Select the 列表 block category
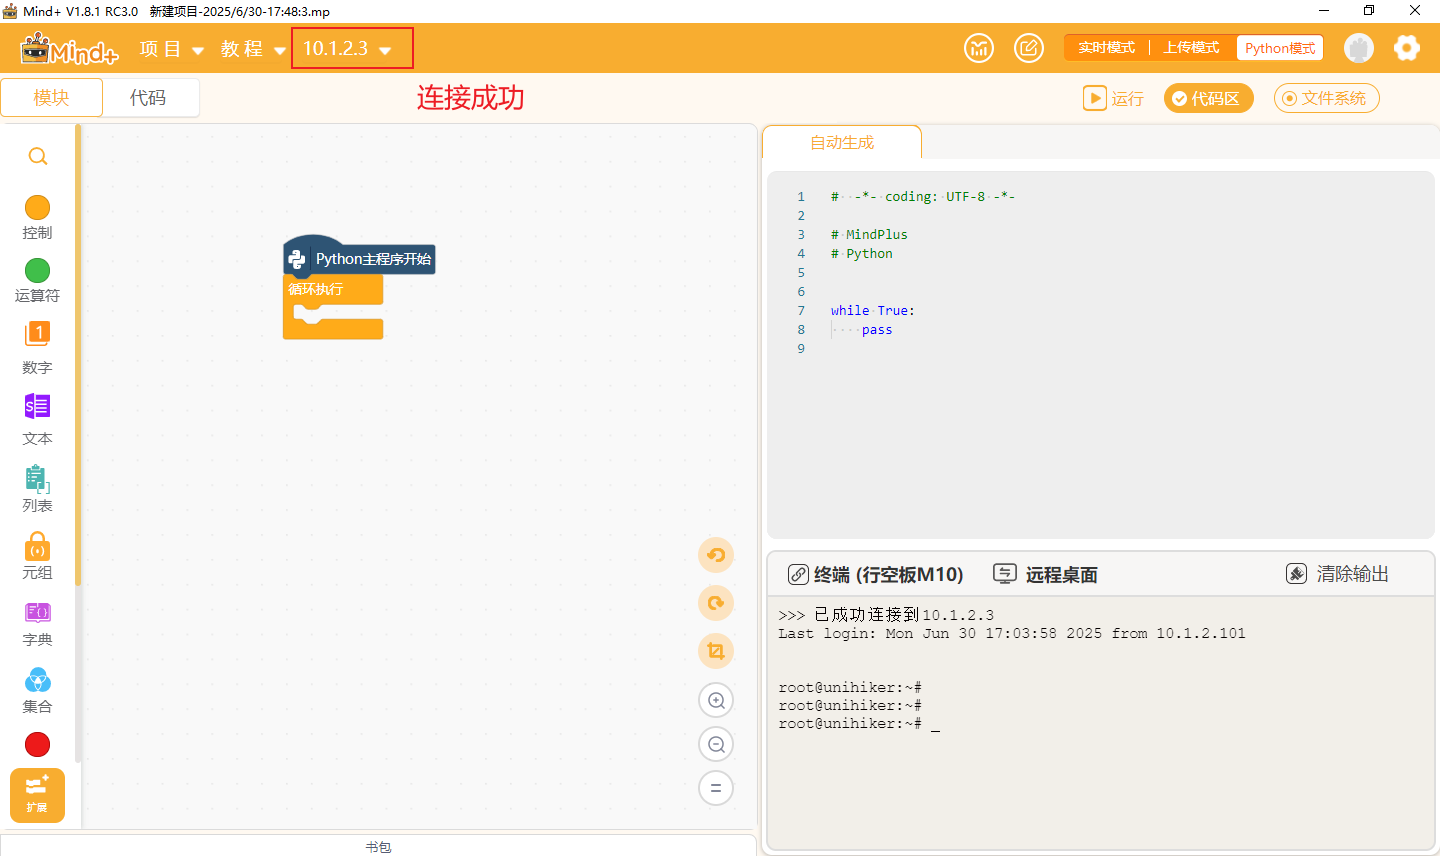Viewport: 1440px width, 856px height. pos(37,489)
